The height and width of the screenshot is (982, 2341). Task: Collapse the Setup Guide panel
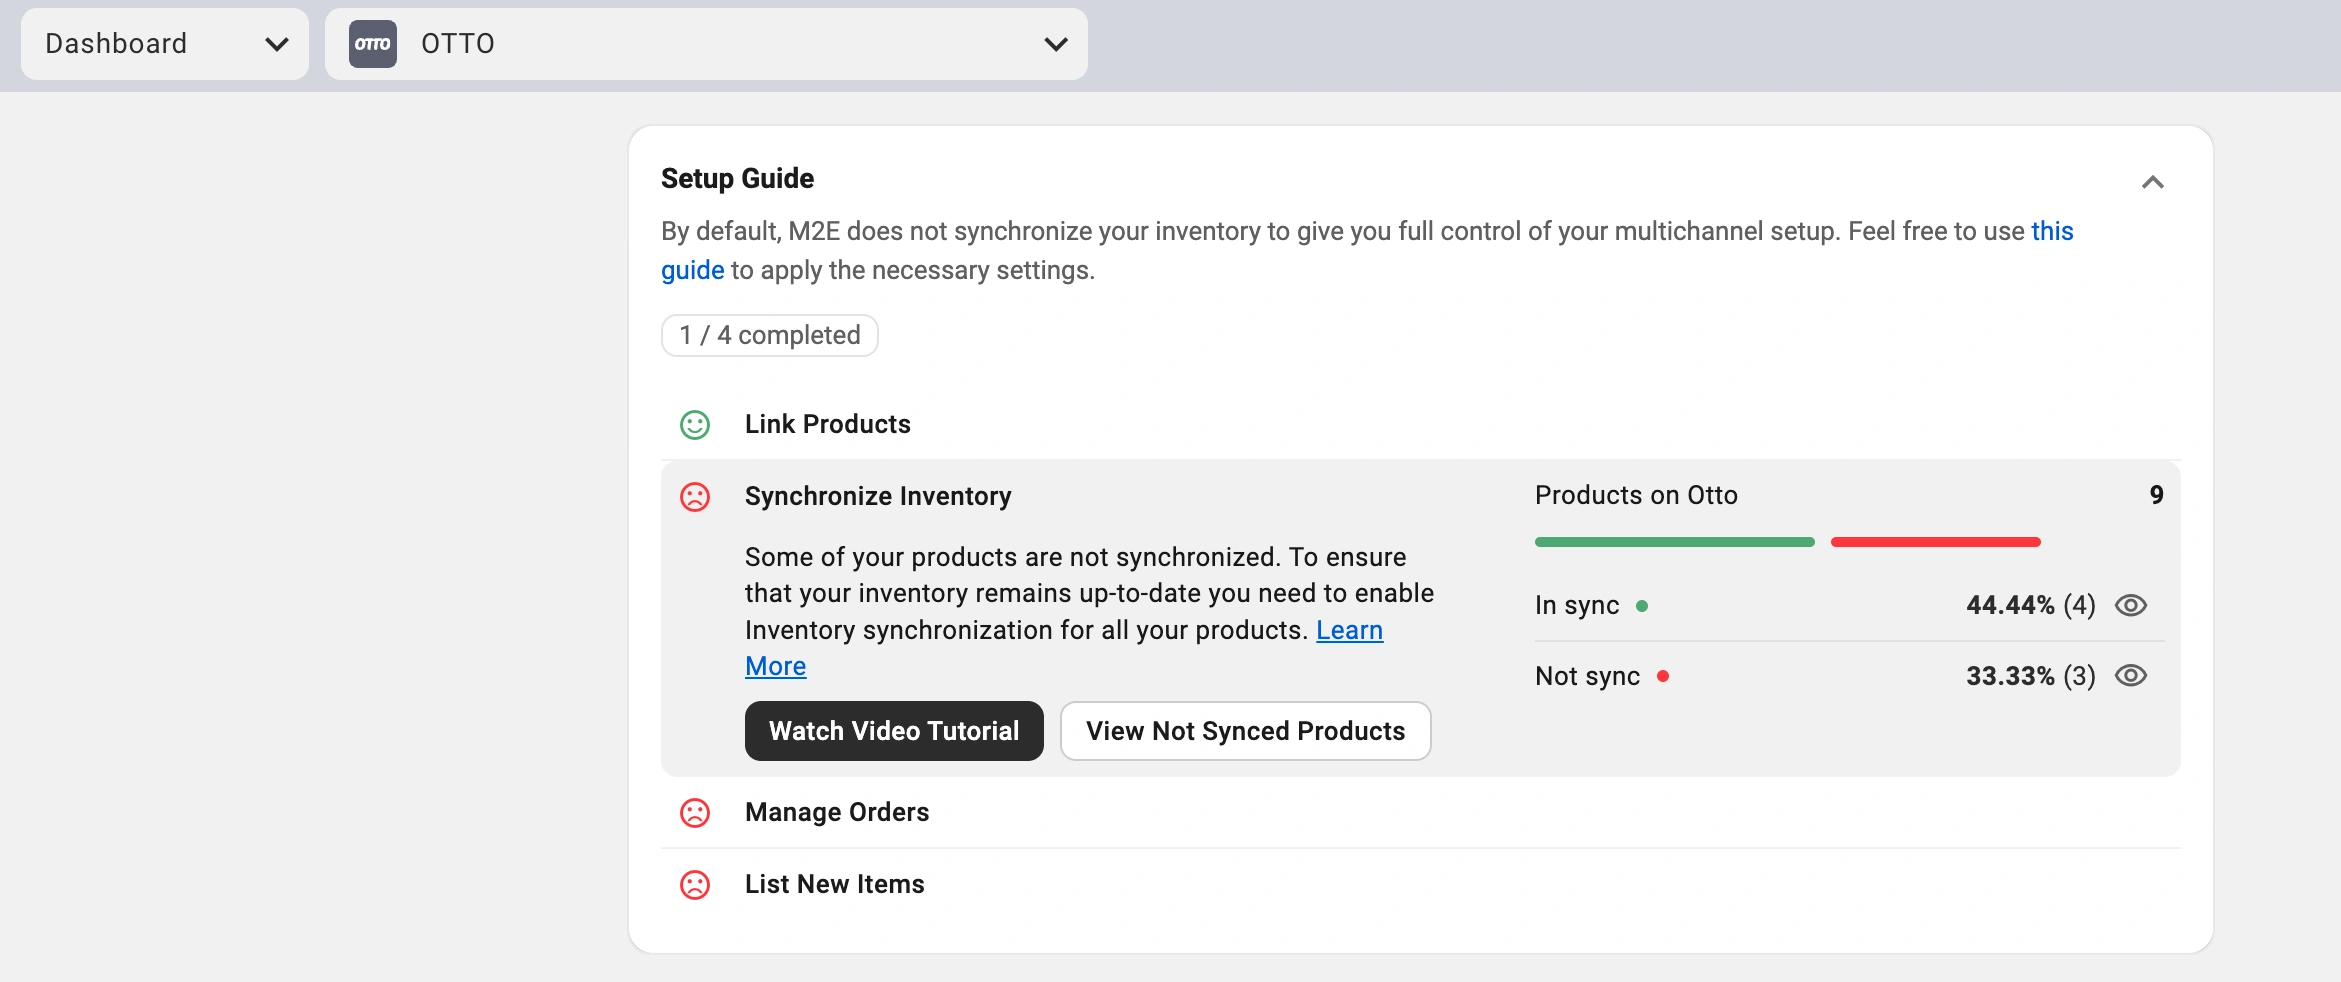coord(2152,182)
